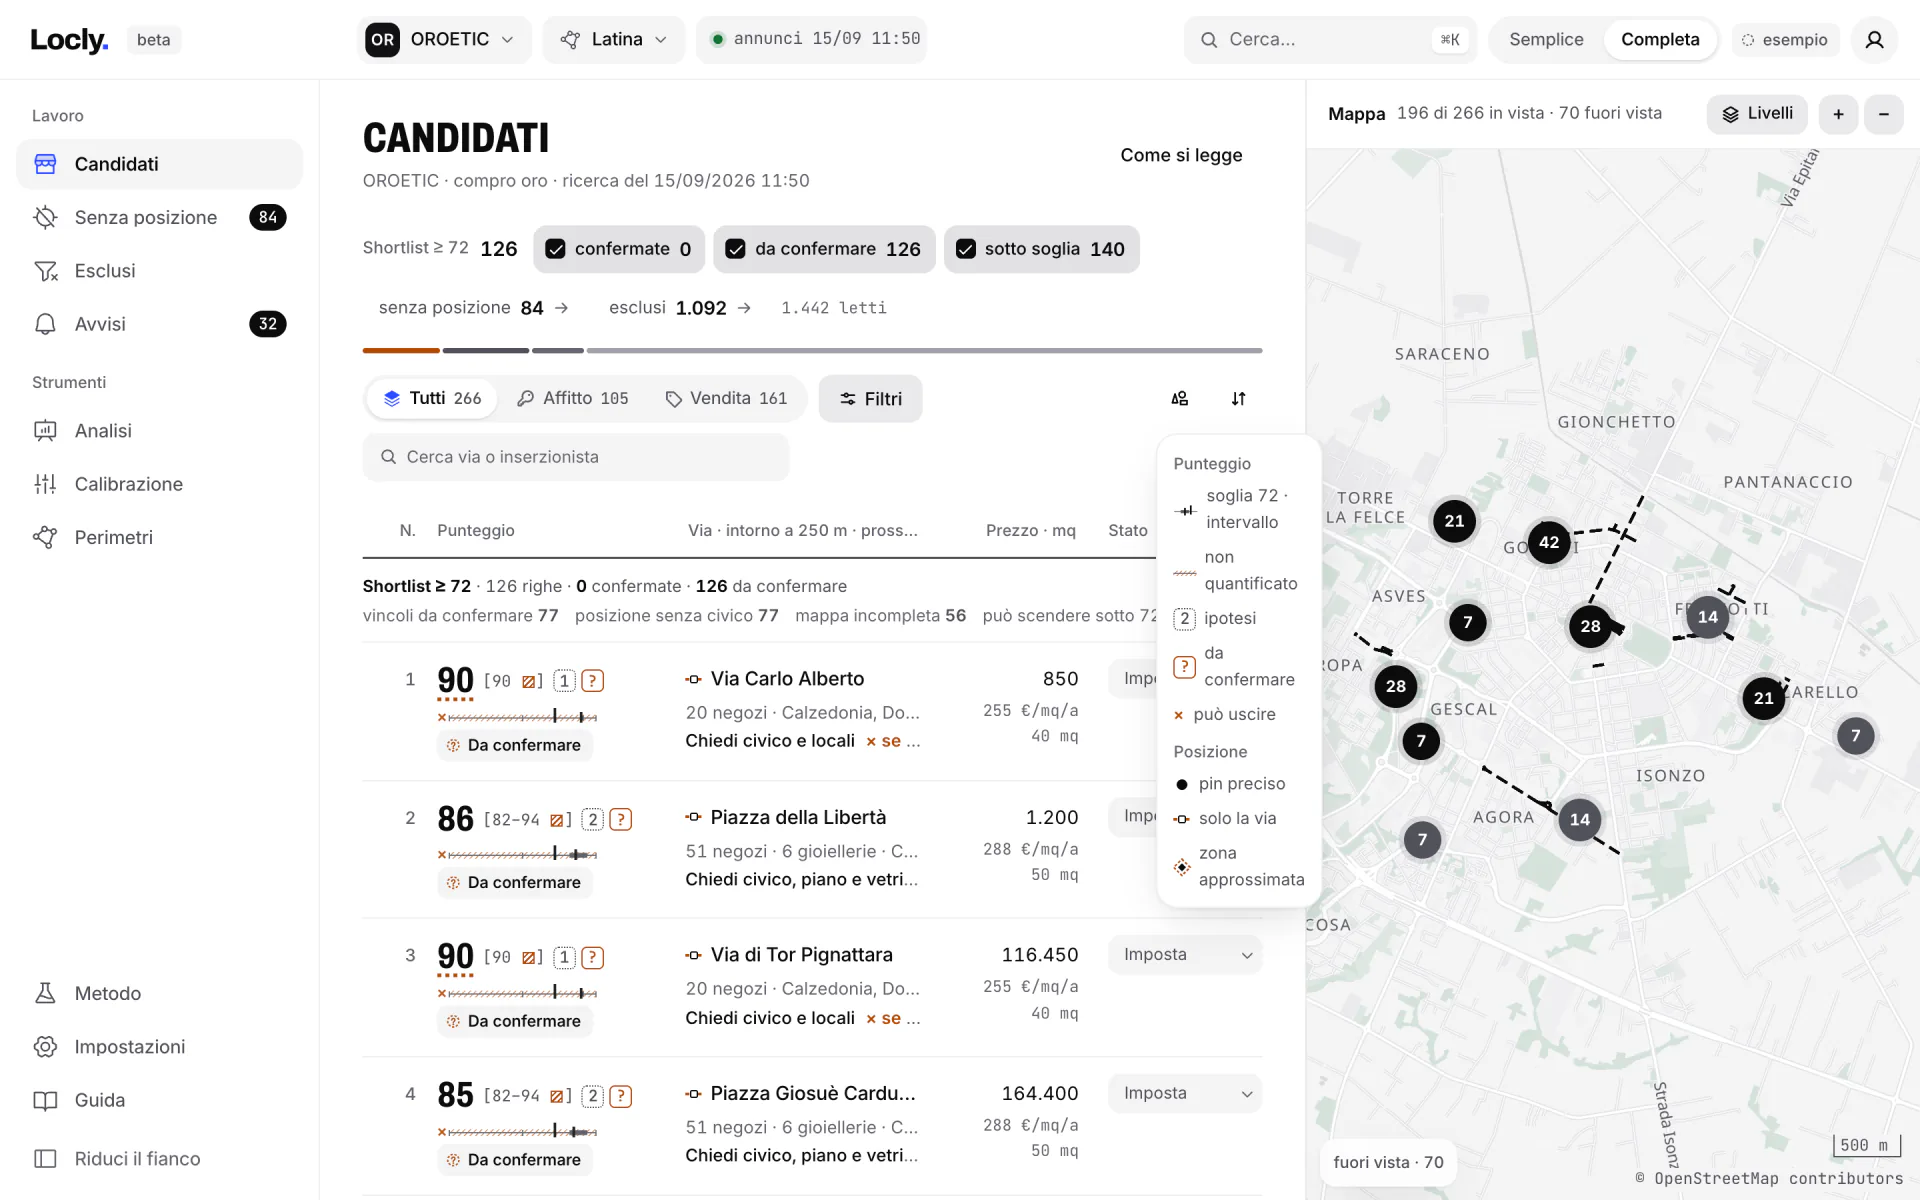
Task: Expand the Filtri panel
Action: tap(870, 398)
